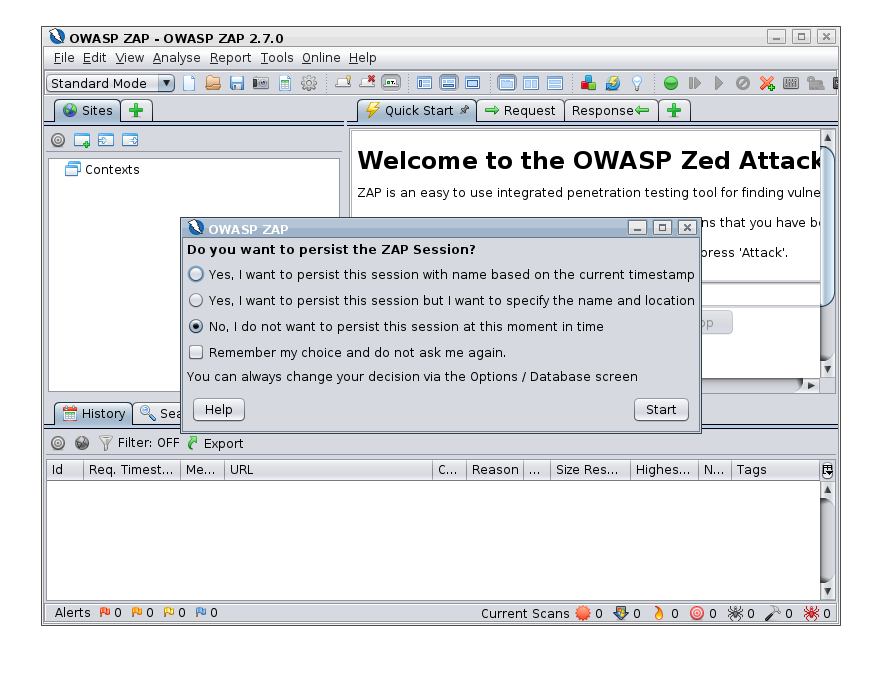Open the Analyse menu
The height and width of the screenshot is (673, 882).
176,58
